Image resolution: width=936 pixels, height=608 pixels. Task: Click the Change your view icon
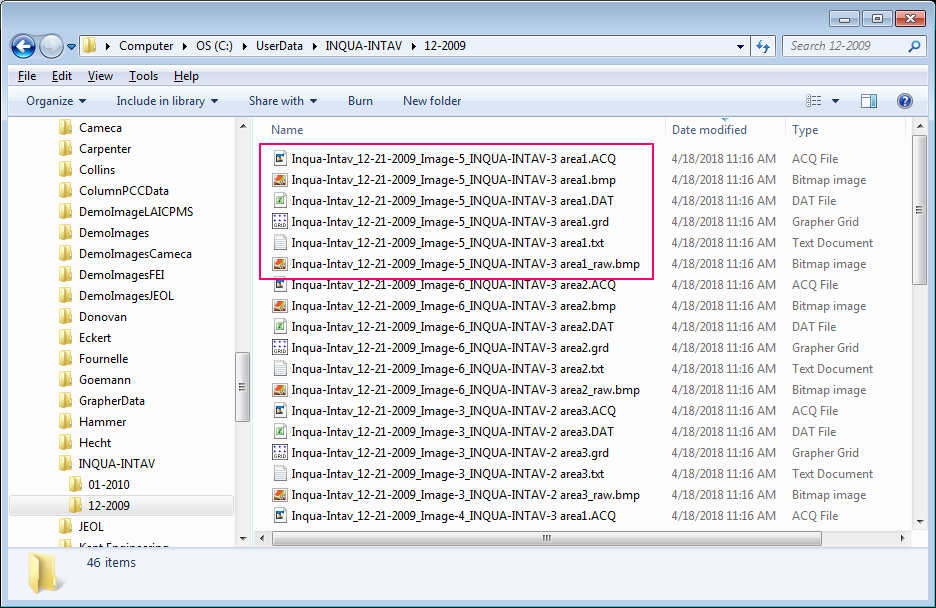tap(814, 101)
